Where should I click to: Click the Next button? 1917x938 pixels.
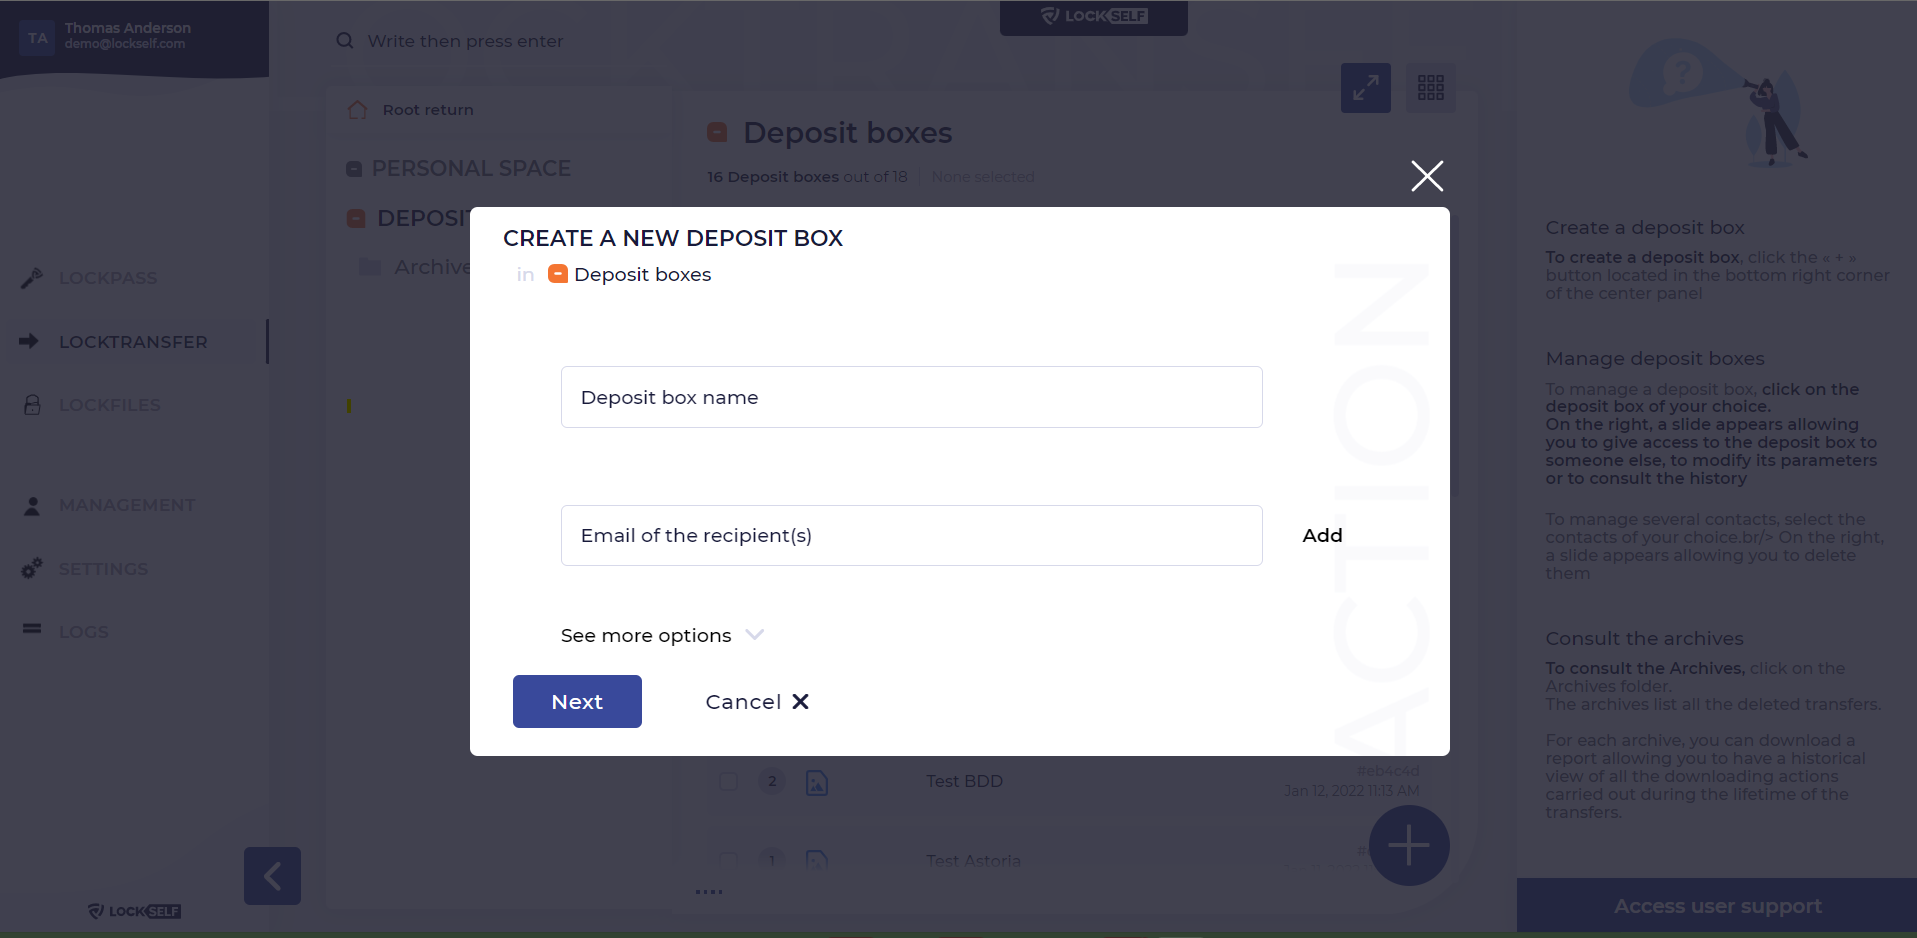[x=577, y=701]
